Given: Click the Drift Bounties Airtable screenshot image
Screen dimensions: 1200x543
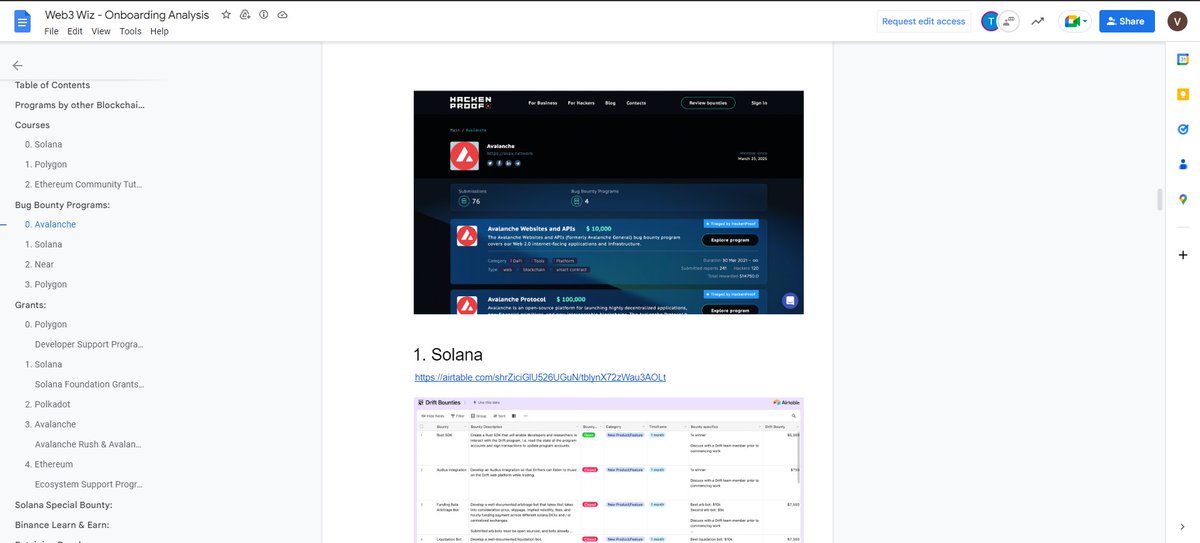Looking at the screenshot, I should 609,469.
